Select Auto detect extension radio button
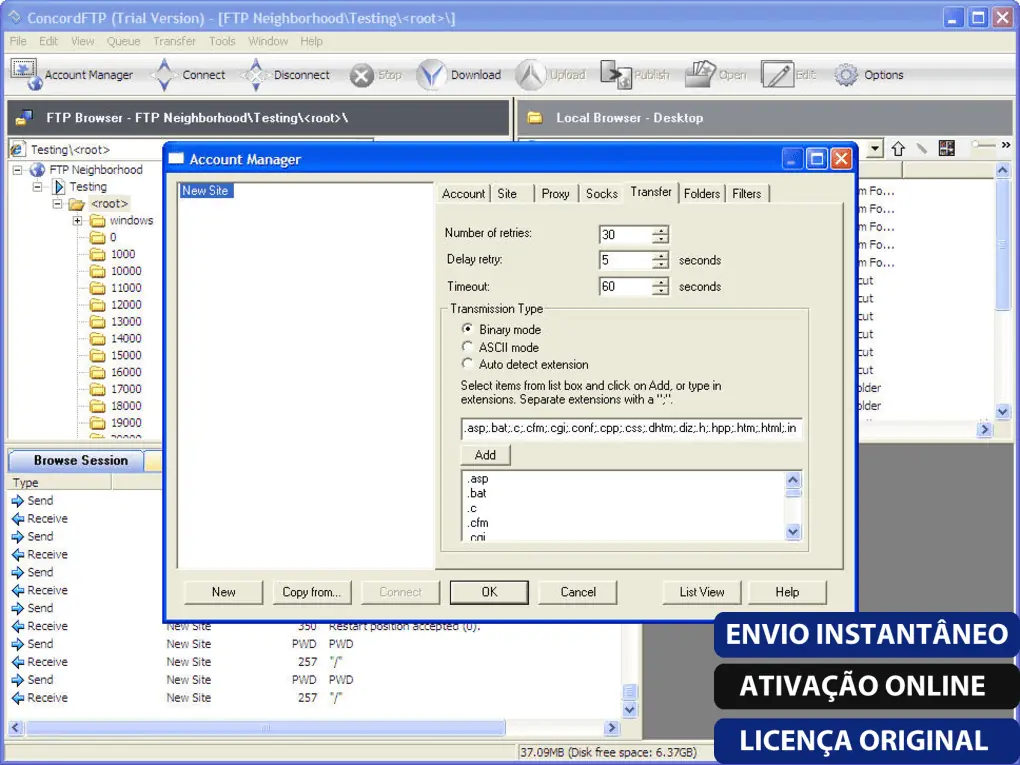1020x765 pixels. point(467,364)
